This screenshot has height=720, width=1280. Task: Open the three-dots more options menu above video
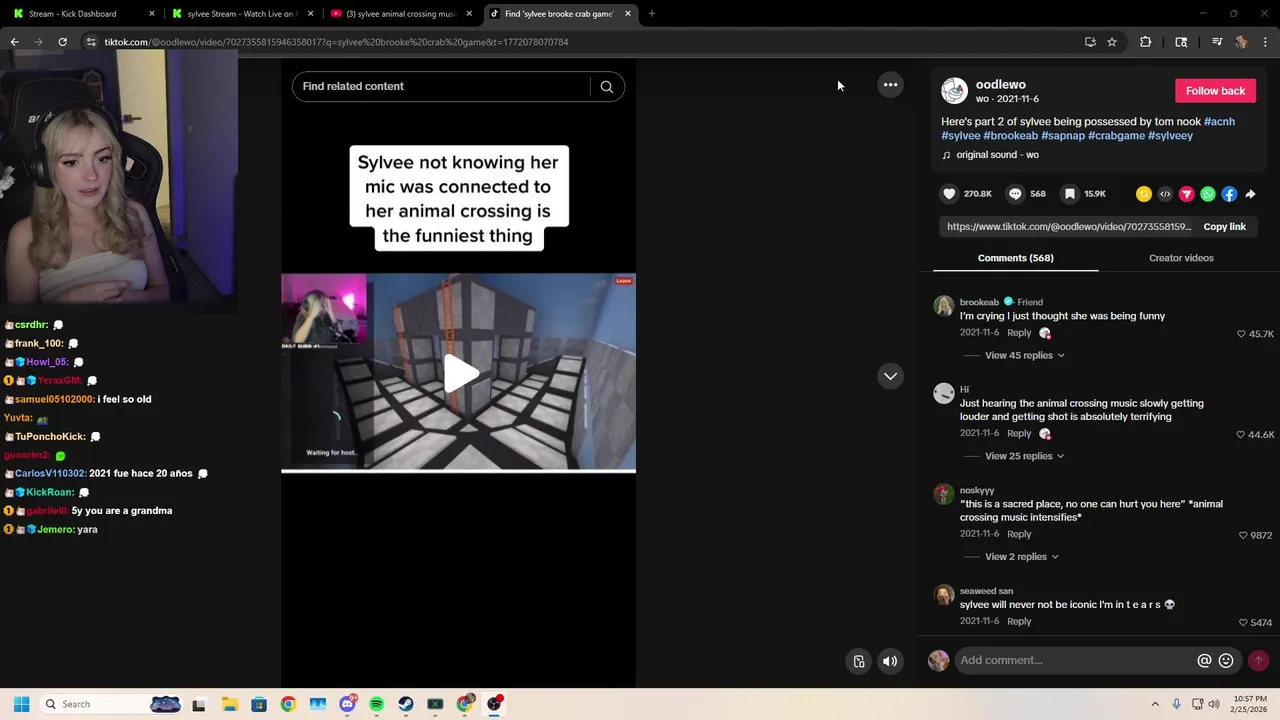(890, 85)
